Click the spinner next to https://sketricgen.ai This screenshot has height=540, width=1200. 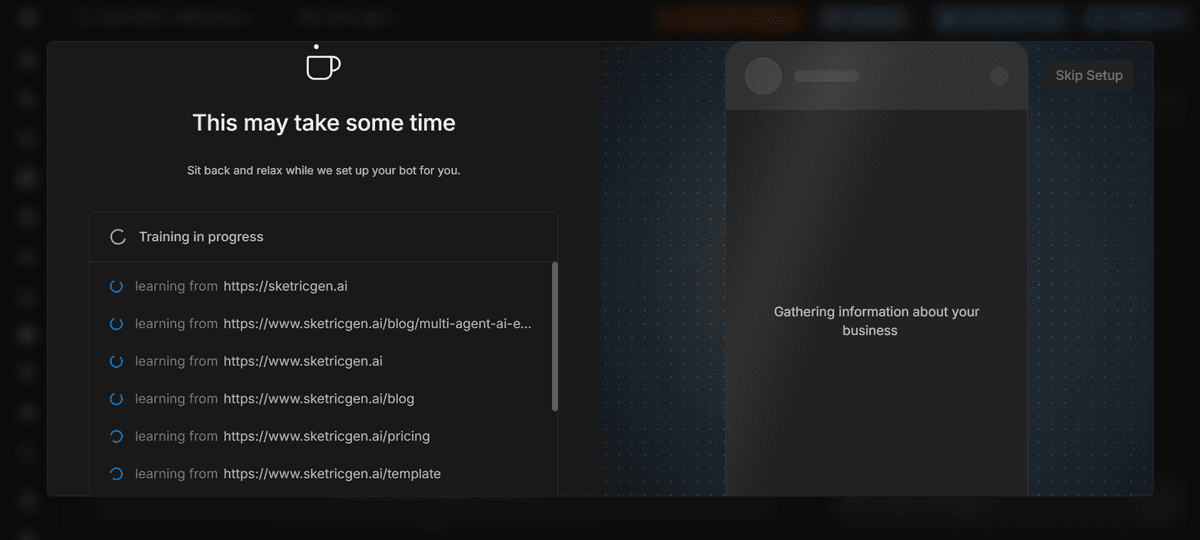pyautogui.click(x=116, y=286)
